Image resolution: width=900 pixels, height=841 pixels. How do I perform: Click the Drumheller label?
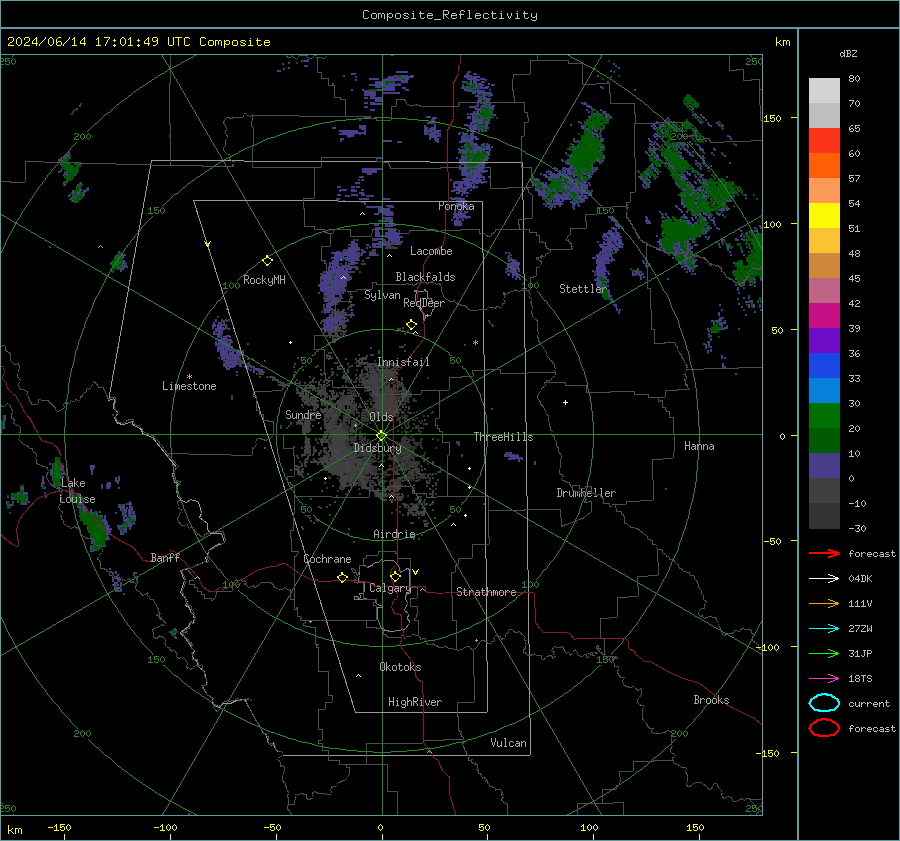click(586, 493)
